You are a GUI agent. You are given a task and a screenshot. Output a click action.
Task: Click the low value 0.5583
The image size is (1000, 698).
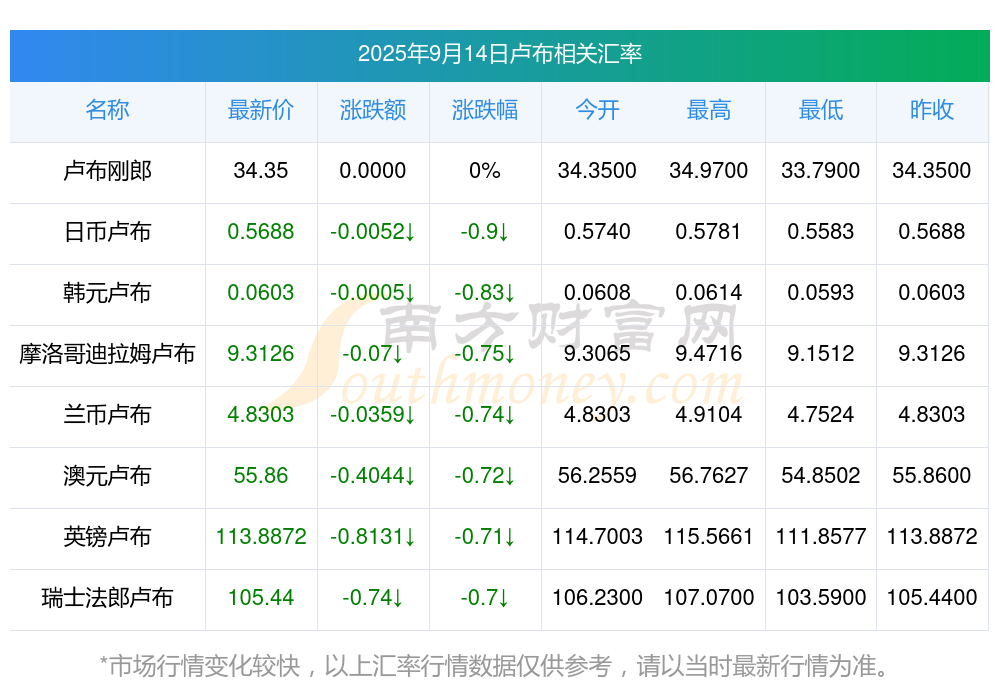pos(821,232)
